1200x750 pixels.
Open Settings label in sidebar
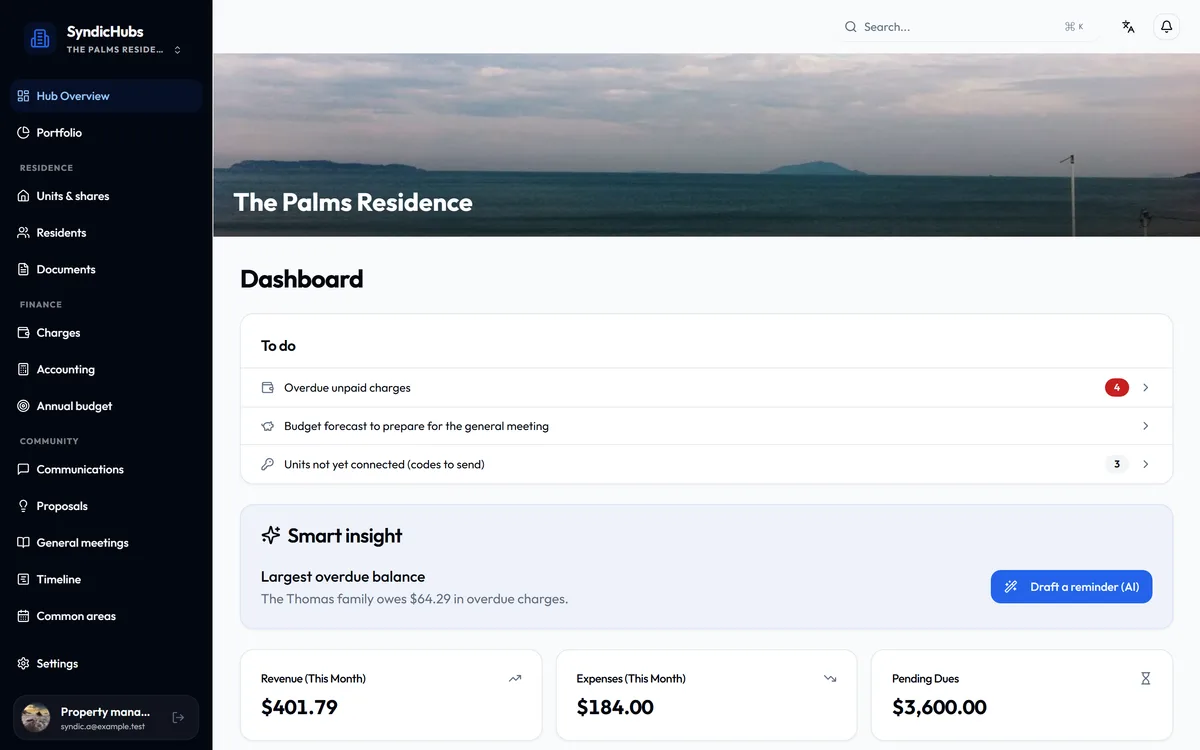(x=57, y=663)
